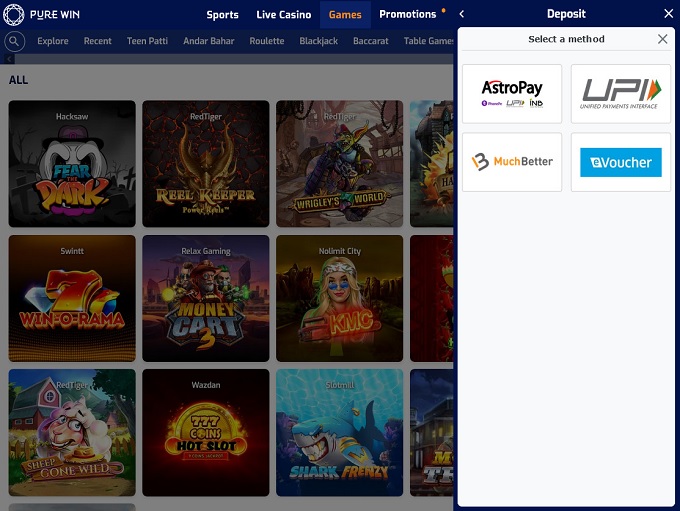This screenshot has height=511, width=680.
Task: View Recent games
Action: [x=98, y=41]
